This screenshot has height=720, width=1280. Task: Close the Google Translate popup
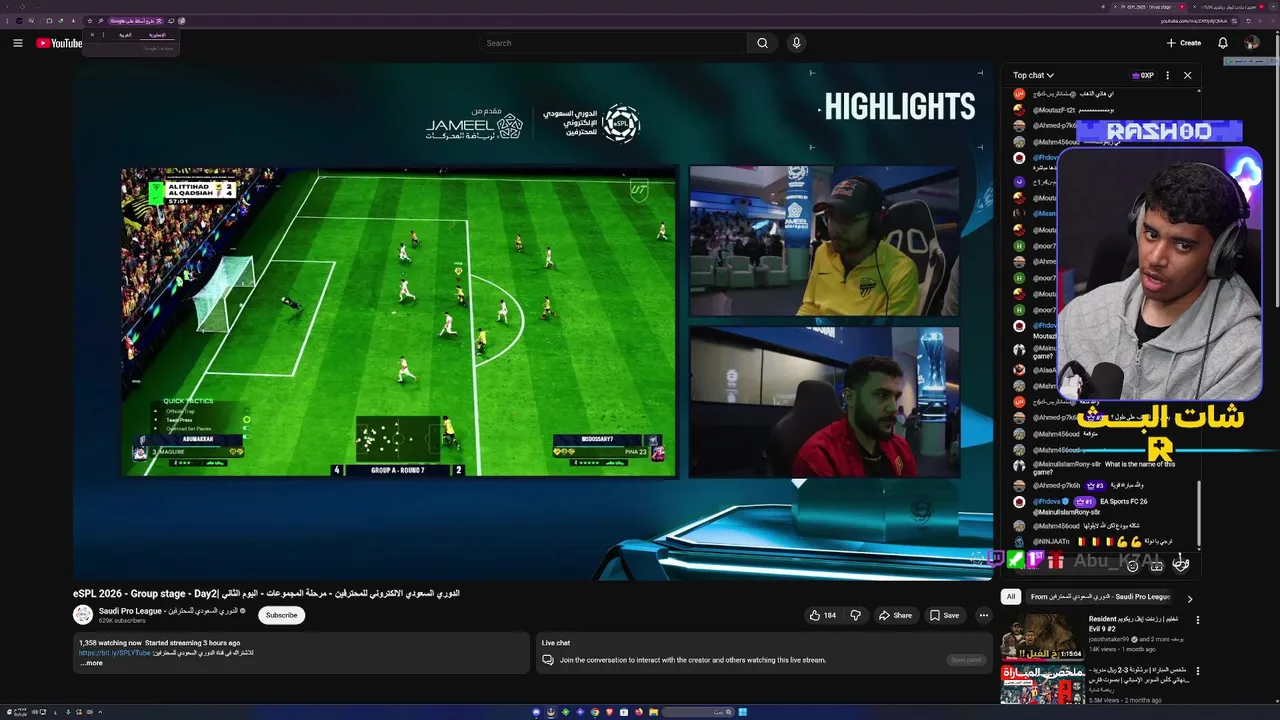92,34
